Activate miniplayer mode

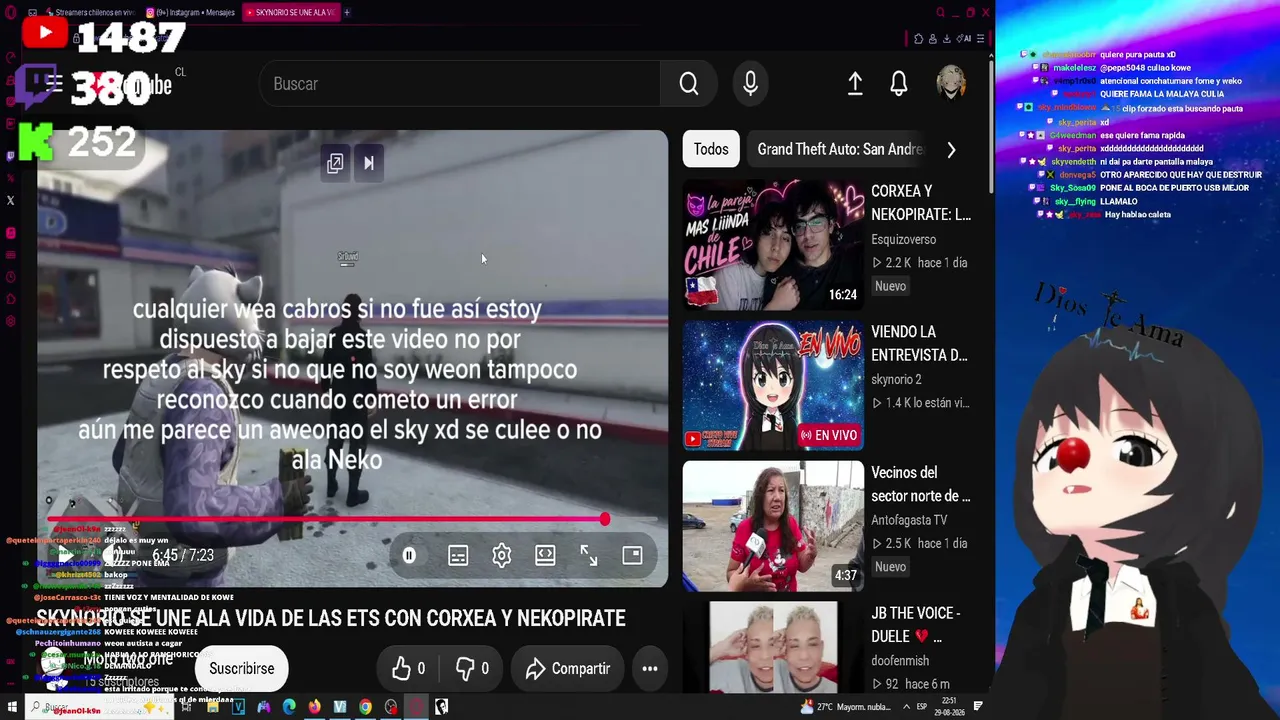[x=632, y=555]
